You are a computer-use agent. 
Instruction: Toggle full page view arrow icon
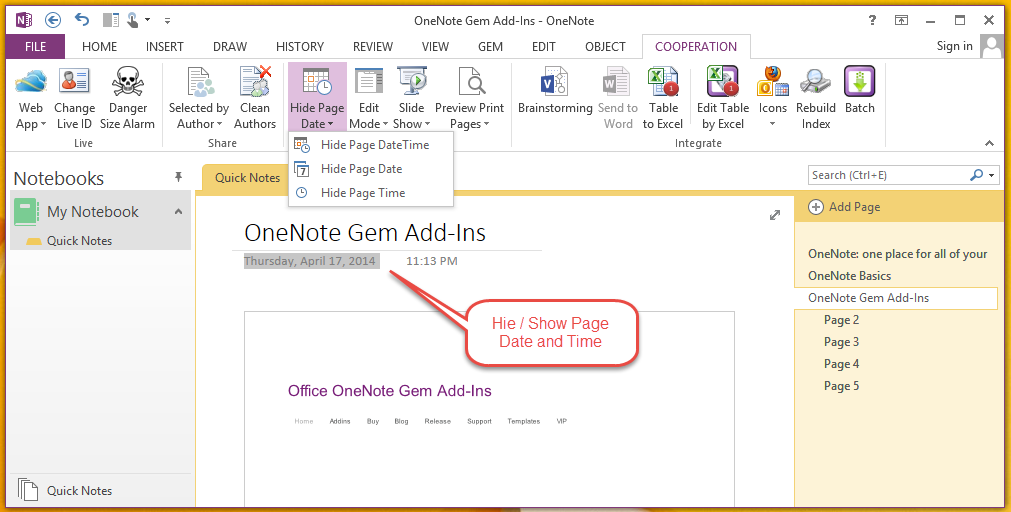click(x=775, y=215)
